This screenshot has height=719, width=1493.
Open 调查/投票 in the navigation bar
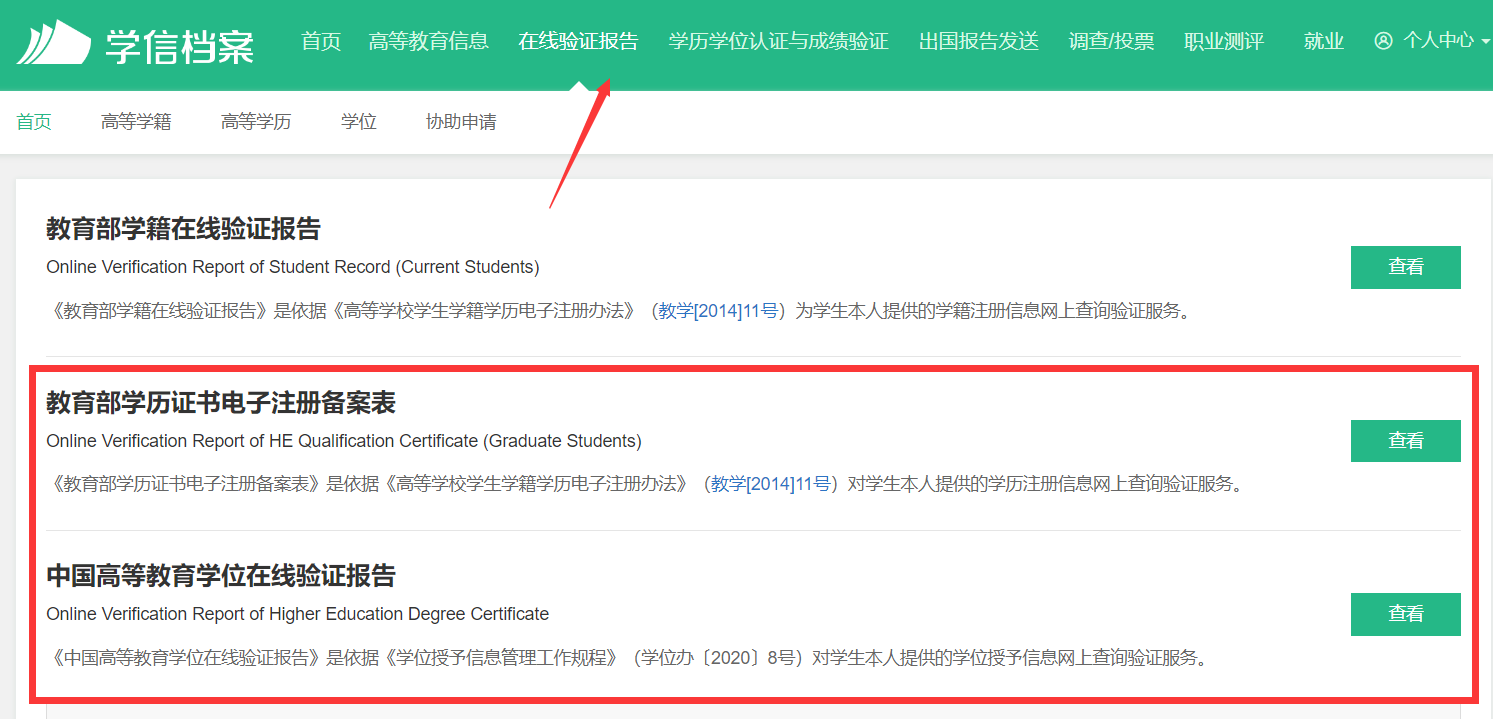1111,41
